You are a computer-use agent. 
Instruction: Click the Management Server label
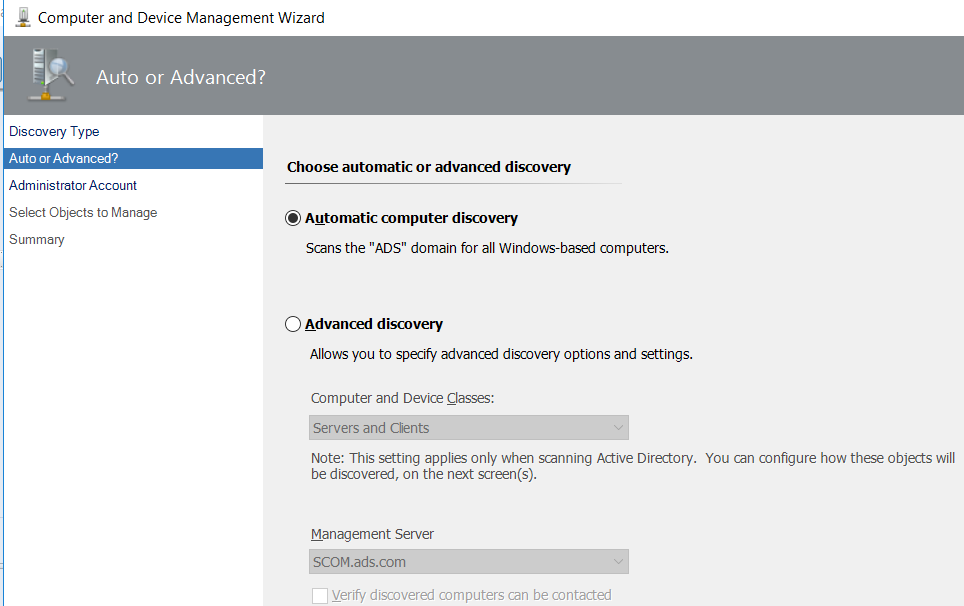click(372, 534)
